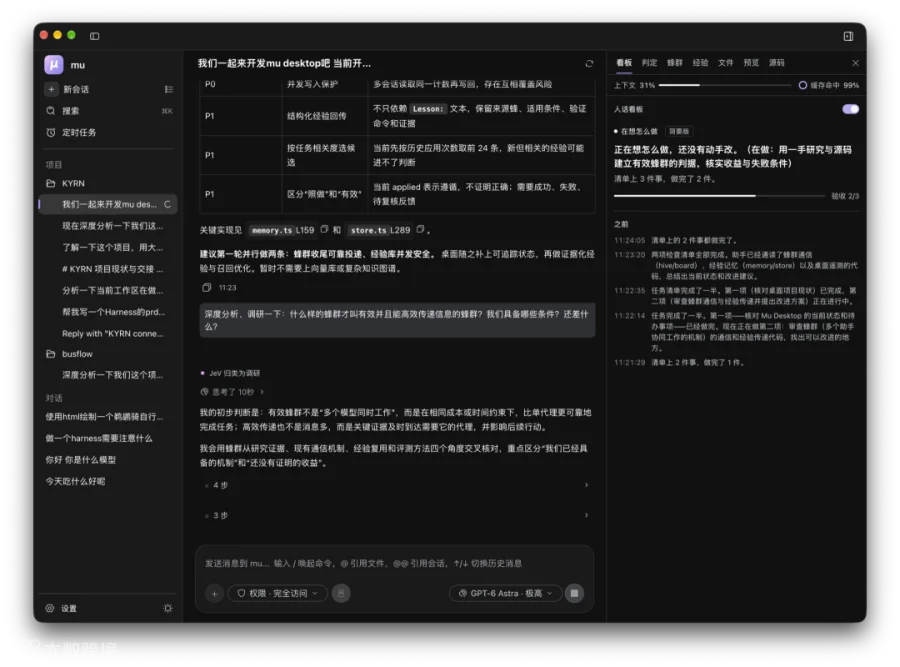The width and height of the screenshot is (900, 667).
Task: Copy message icon next to 11:23 timestamp
Action: pyautogui.click(x=207, y=287)
